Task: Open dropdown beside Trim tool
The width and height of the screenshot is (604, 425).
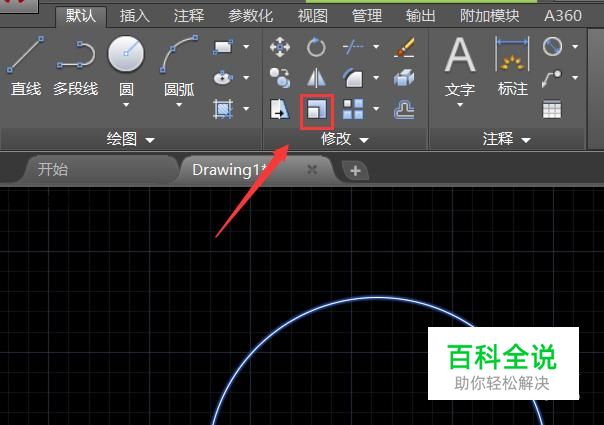Action: 376,47
